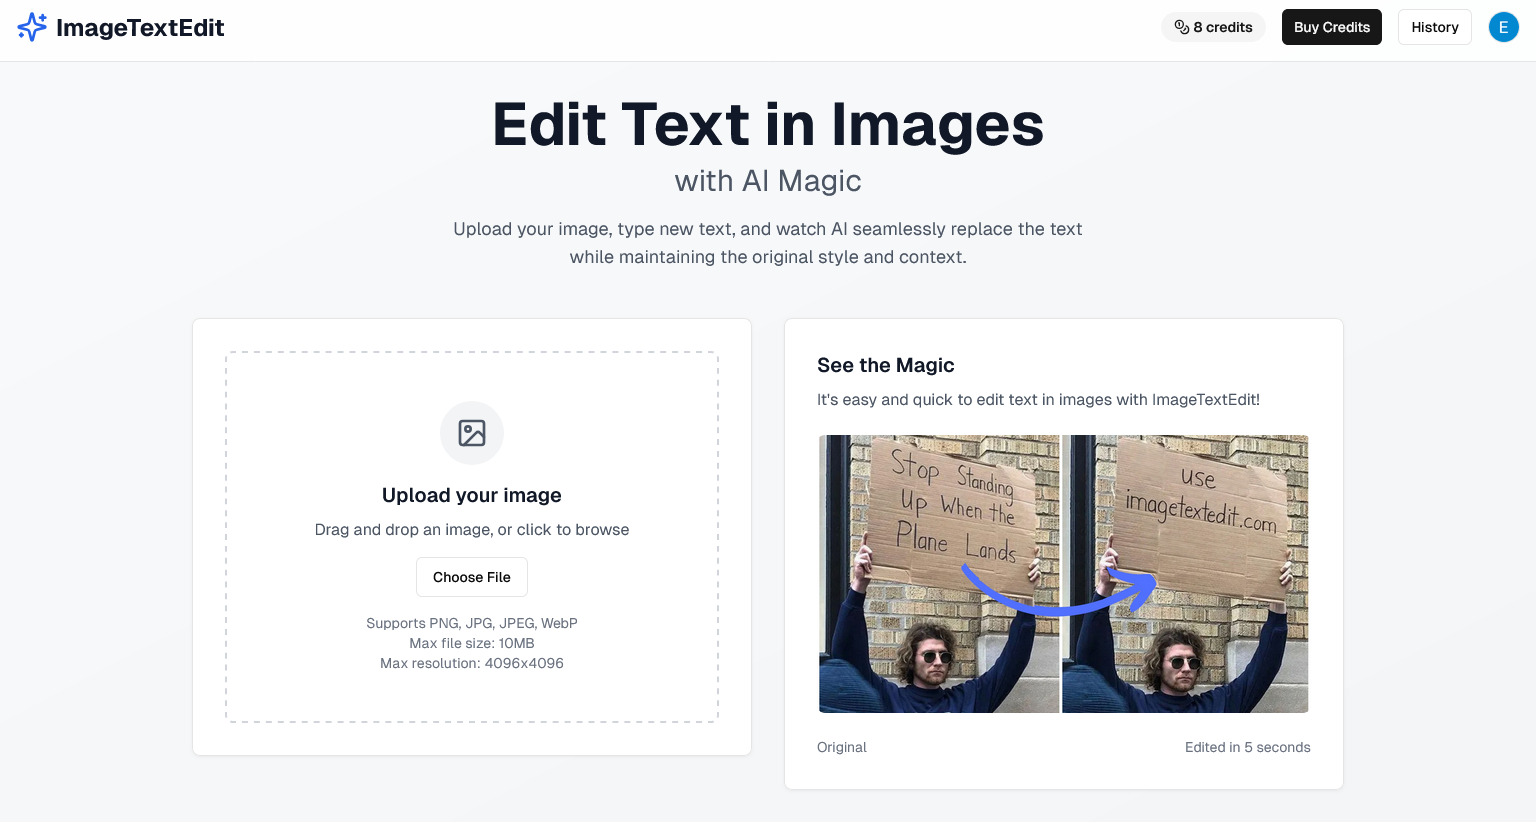Click the See the Magic heading
This screenshot has height=822, width=1536.
(x=885, y=365)
